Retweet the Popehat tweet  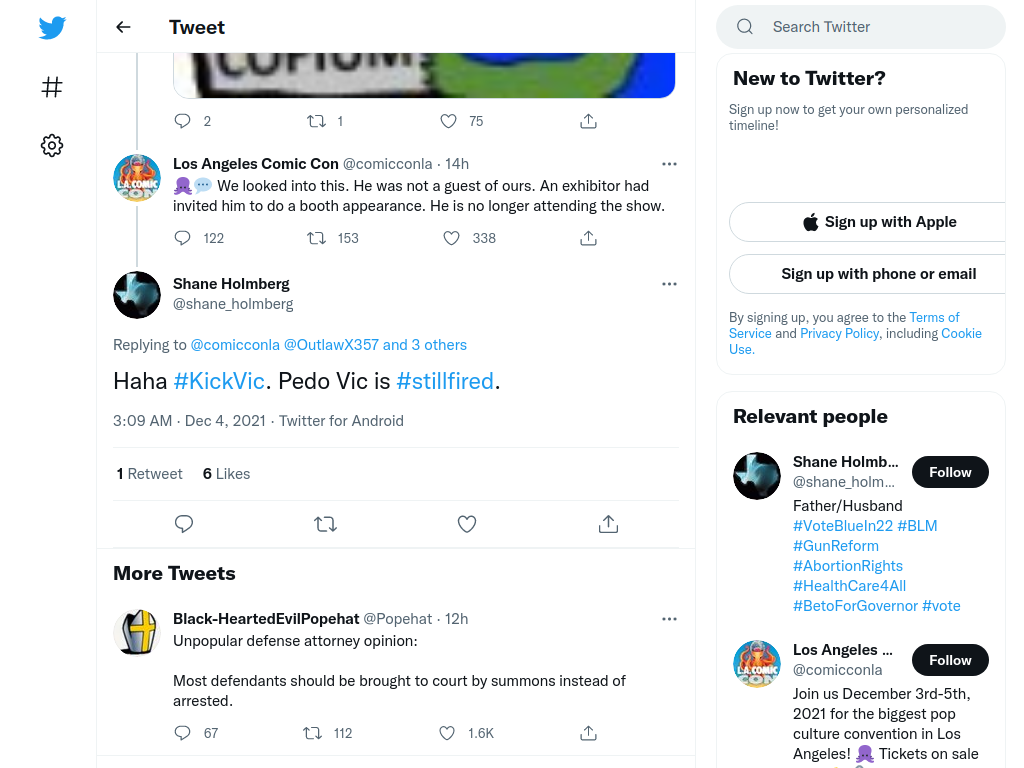[x=313, y=733]
